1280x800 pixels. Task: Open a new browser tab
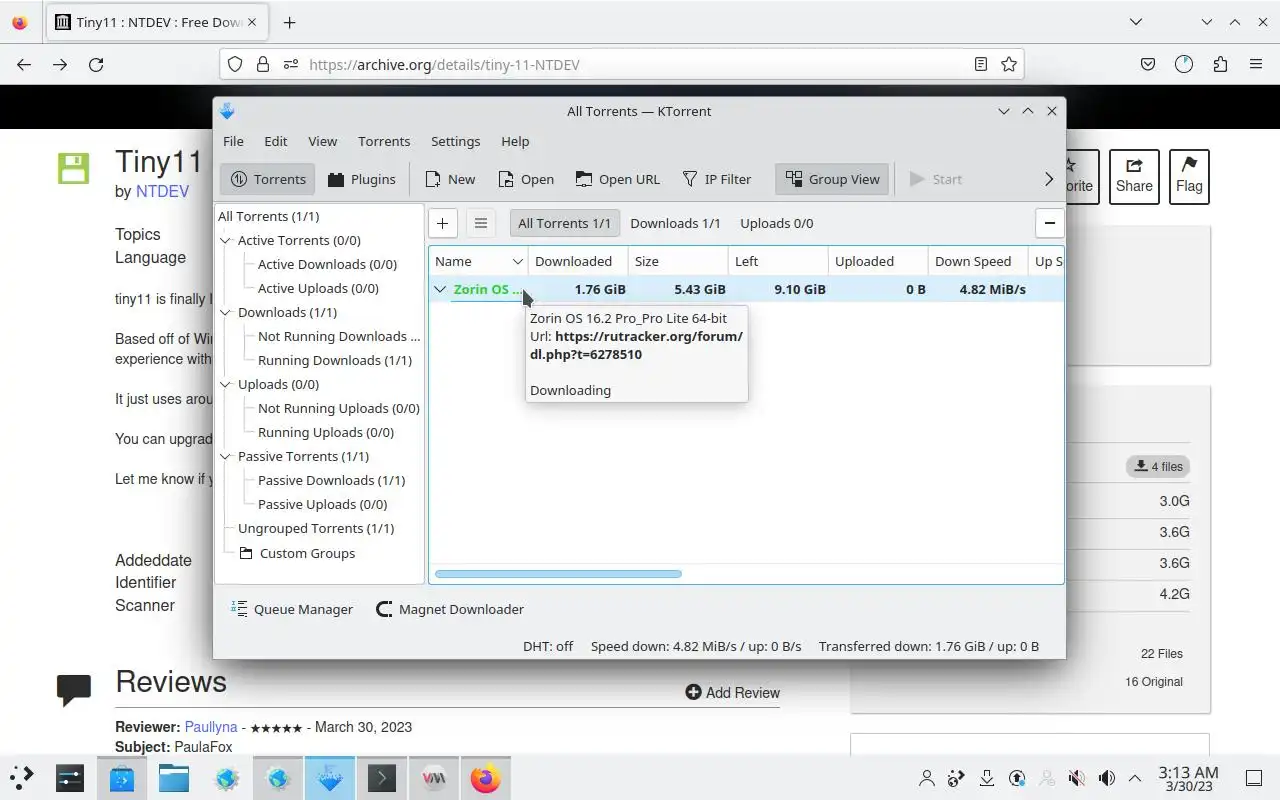289,22
